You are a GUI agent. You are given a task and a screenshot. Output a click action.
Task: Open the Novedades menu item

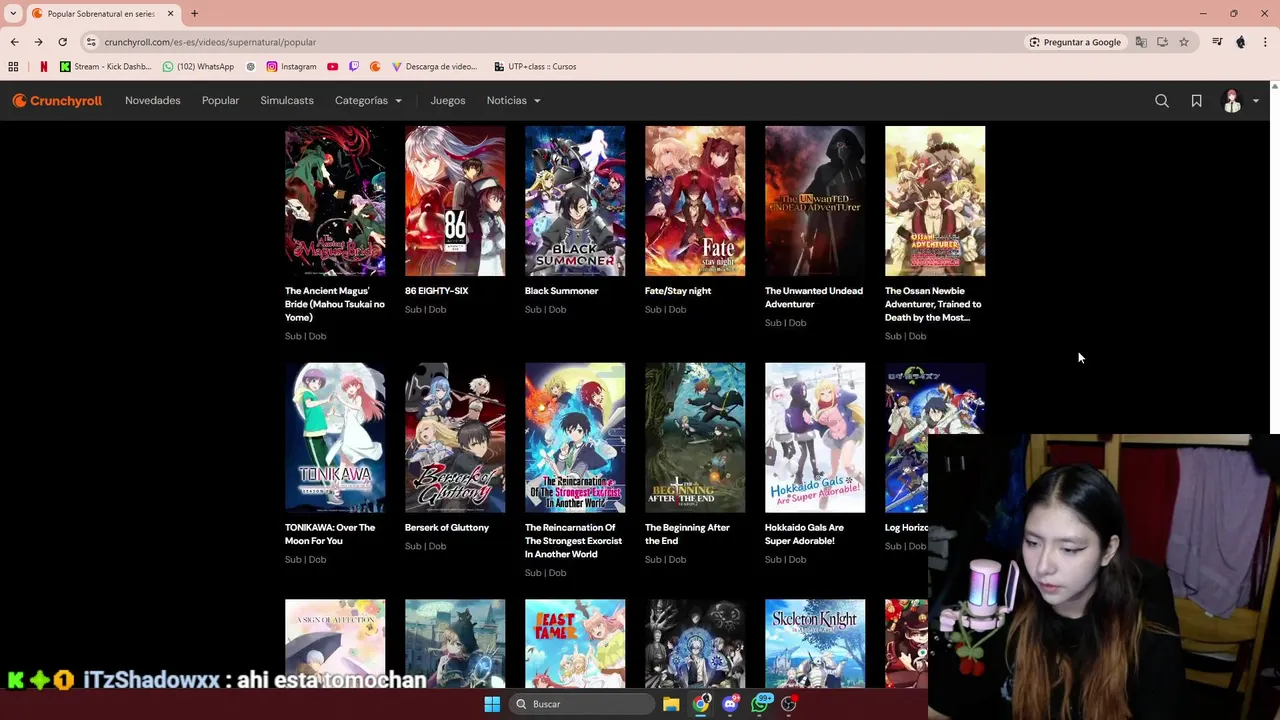[153, 101]
